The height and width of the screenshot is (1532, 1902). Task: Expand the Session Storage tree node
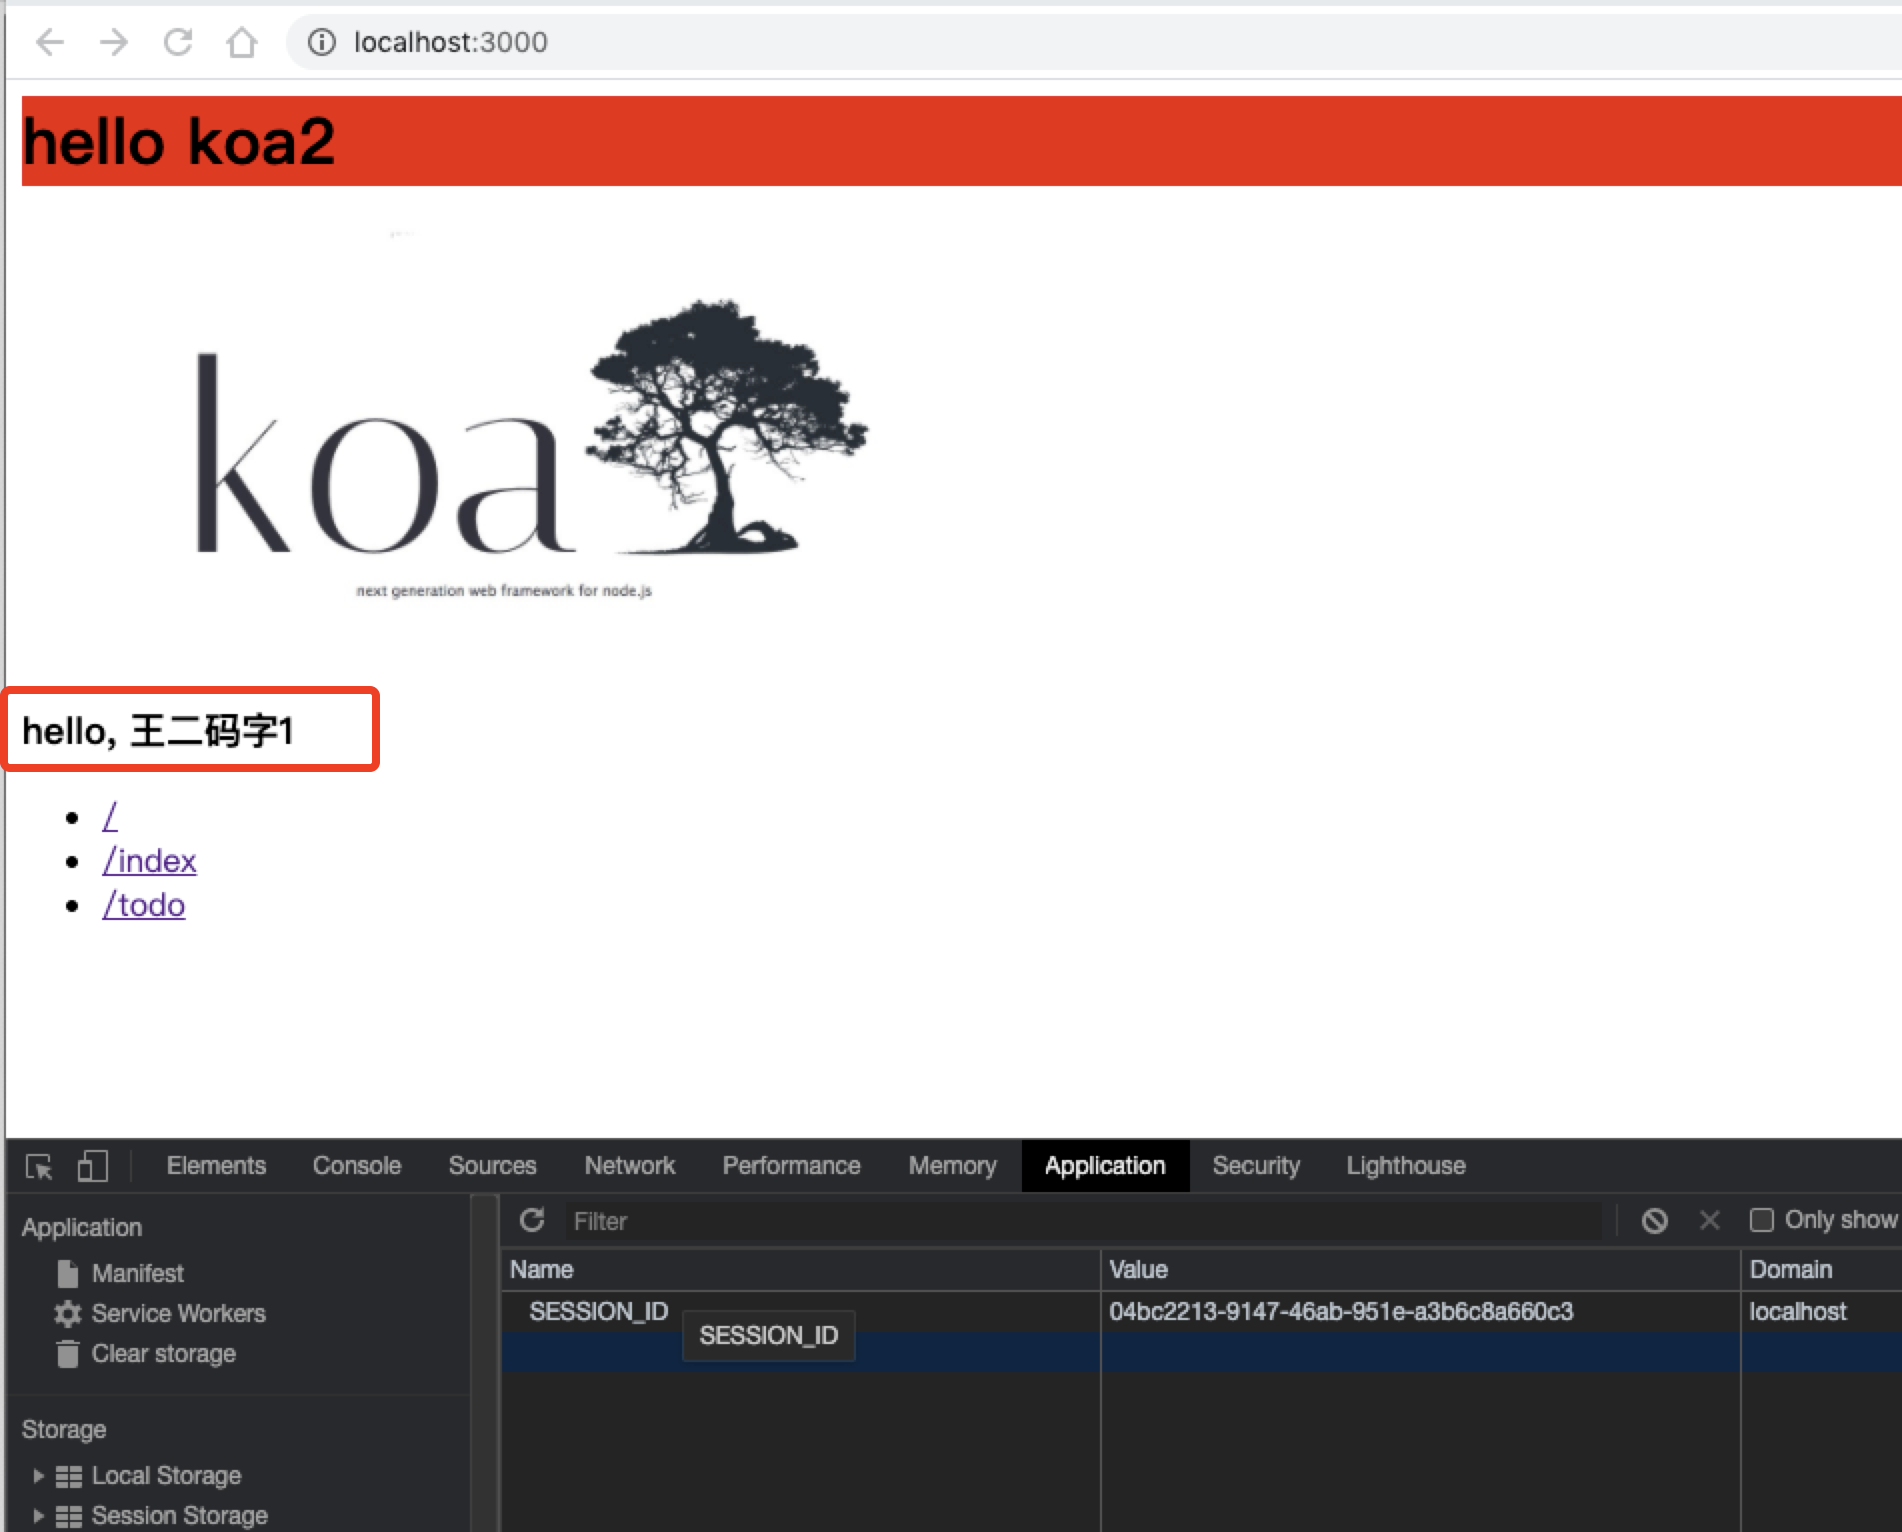click(38, 1515)
